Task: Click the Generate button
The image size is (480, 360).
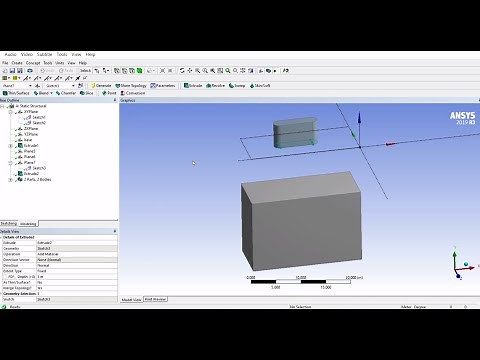Action: [x=101, y=86]
